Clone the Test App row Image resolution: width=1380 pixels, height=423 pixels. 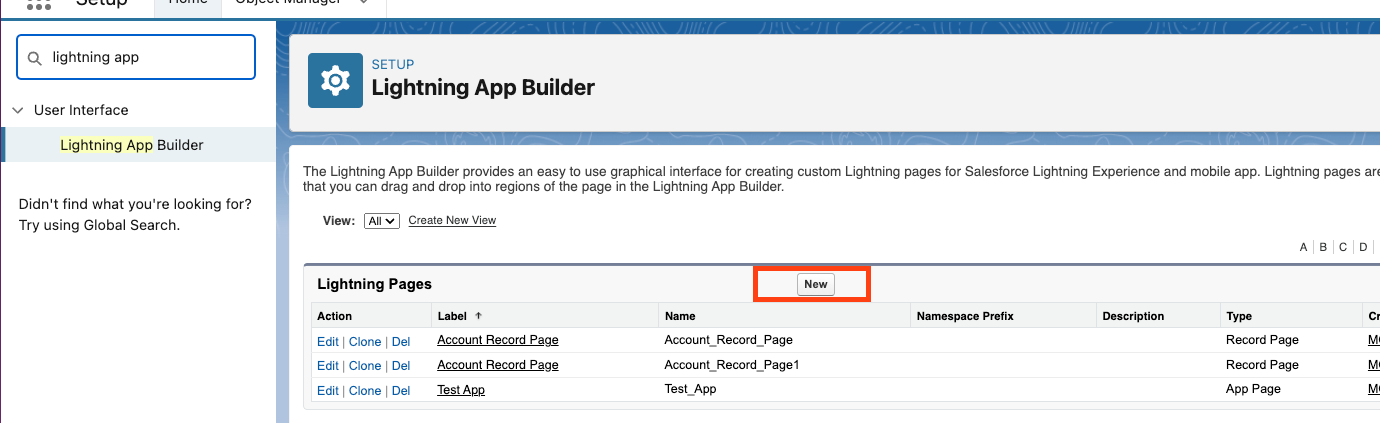(365, 391)
